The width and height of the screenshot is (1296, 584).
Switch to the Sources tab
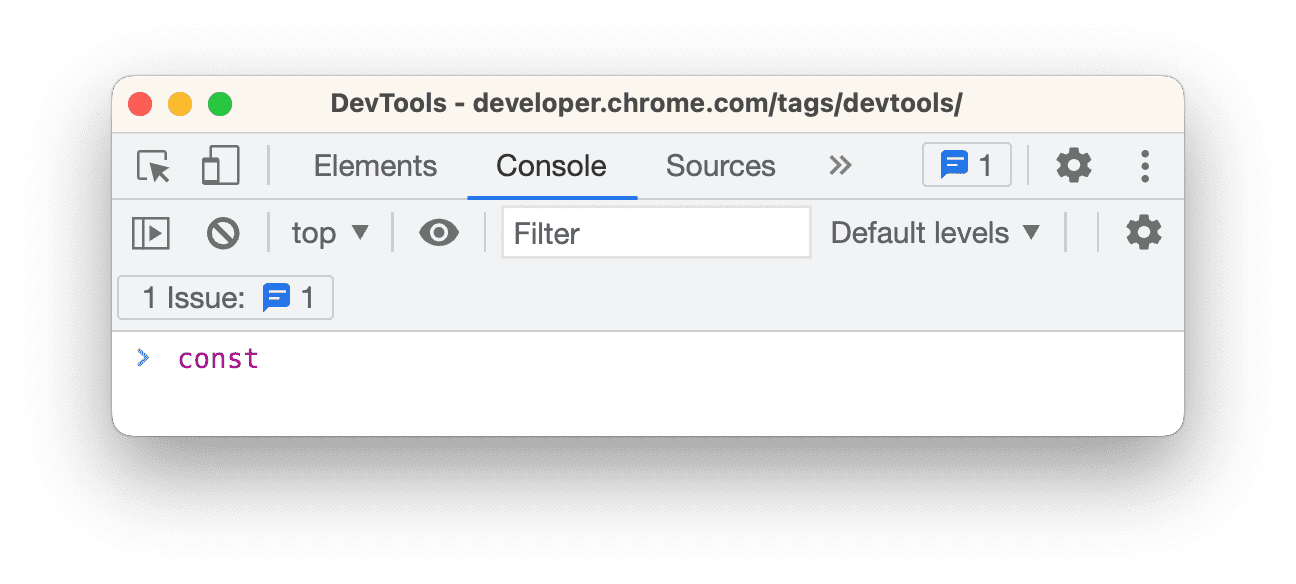tap(720, 166)
